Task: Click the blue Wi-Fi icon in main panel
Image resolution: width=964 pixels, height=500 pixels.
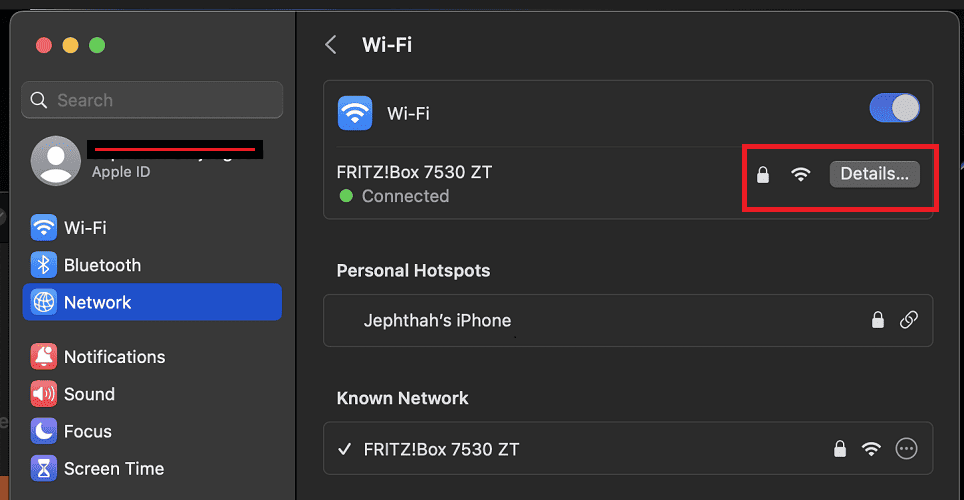Action: coord(355,113)
